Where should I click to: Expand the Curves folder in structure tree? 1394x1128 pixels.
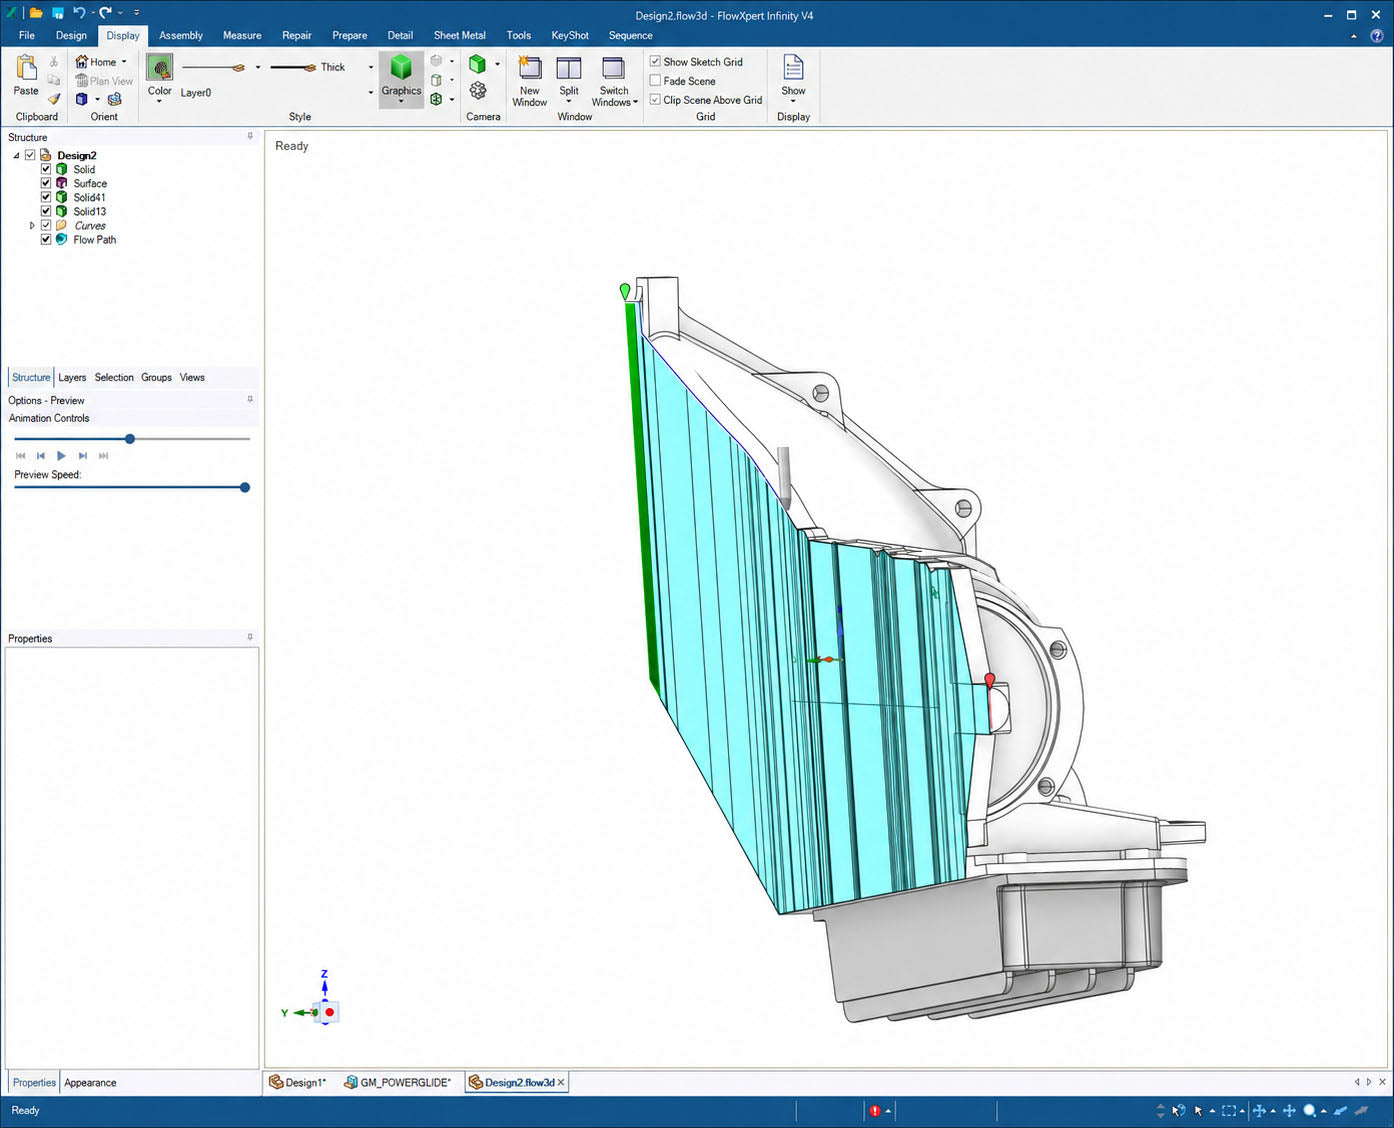32,225
